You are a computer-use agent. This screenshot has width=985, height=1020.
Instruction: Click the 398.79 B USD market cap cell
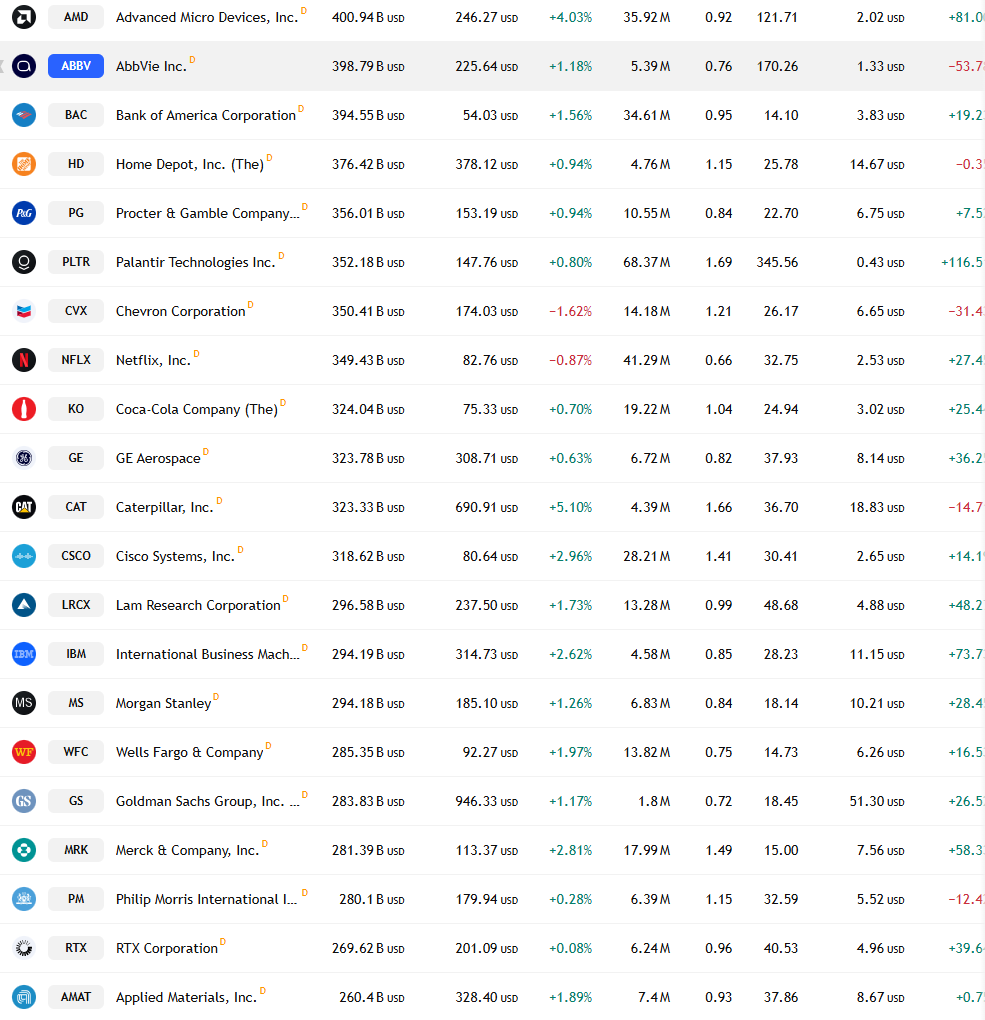[x=368, y=66]
